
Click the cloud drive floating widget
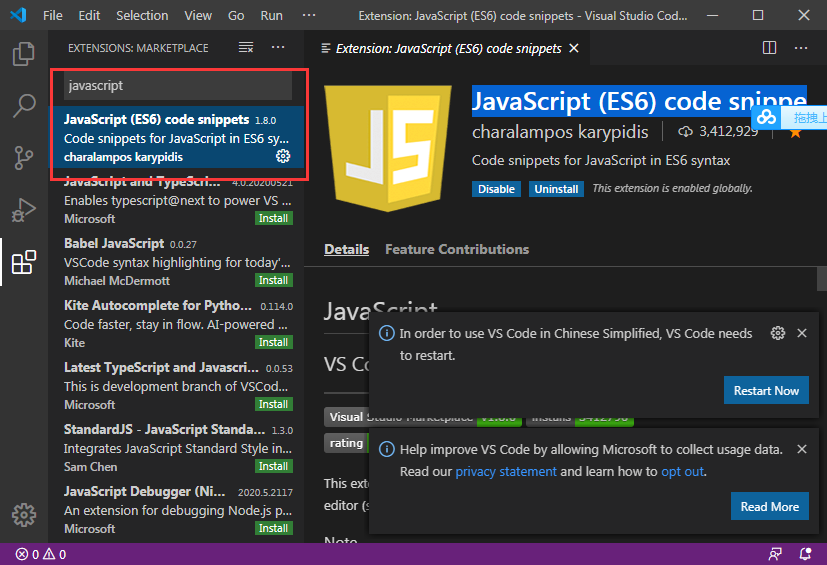click(x=767, y=117)
